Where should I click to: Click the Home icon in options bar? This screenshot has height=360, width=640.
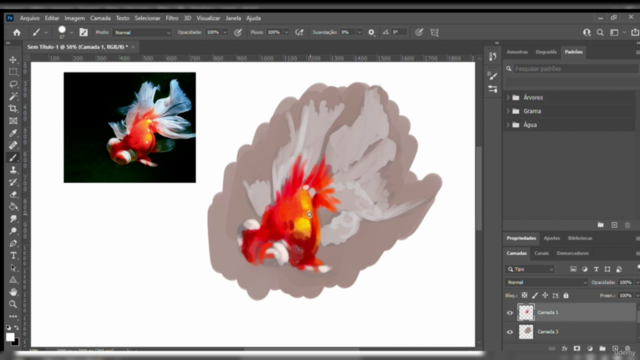17,32
